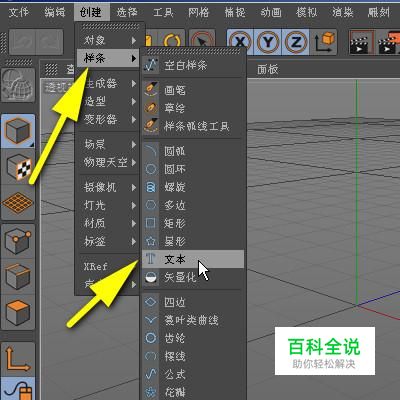Choose 齿轮 cogwheel spline icon

151,338
